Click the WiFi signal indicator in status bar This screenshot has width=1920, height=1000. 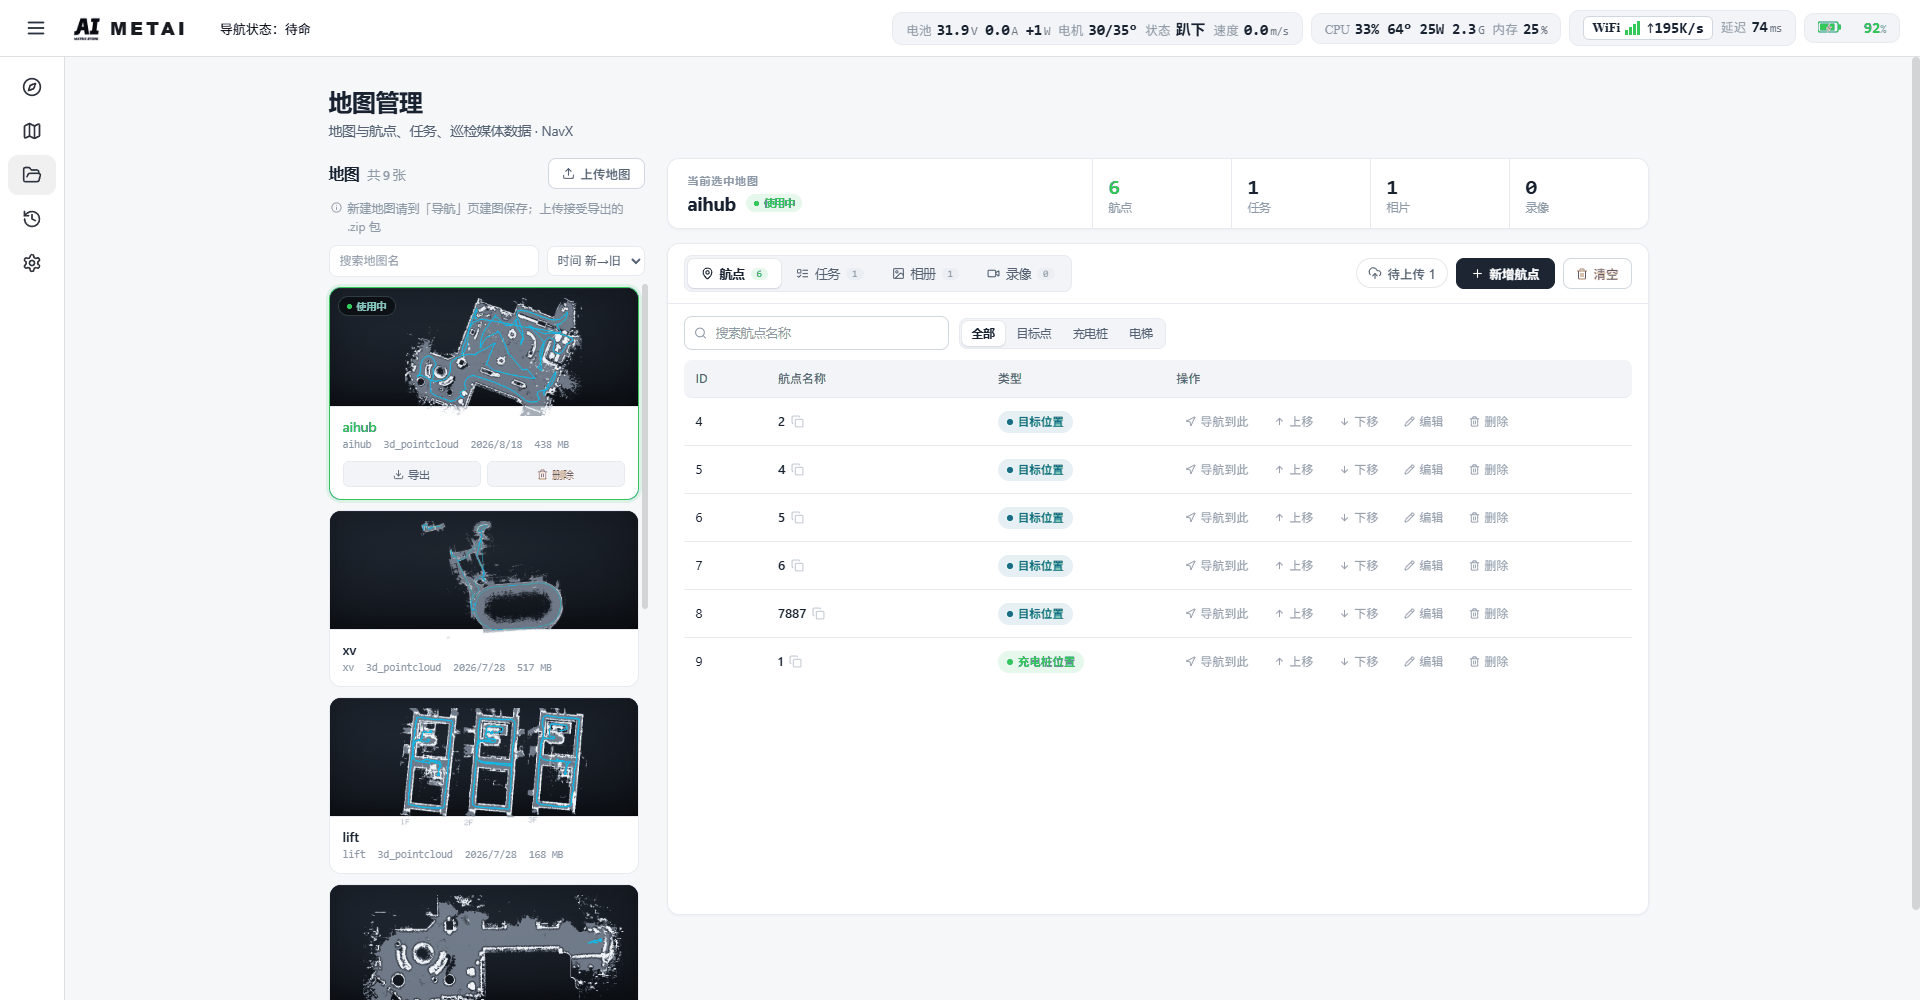[x=1647, y=28]
